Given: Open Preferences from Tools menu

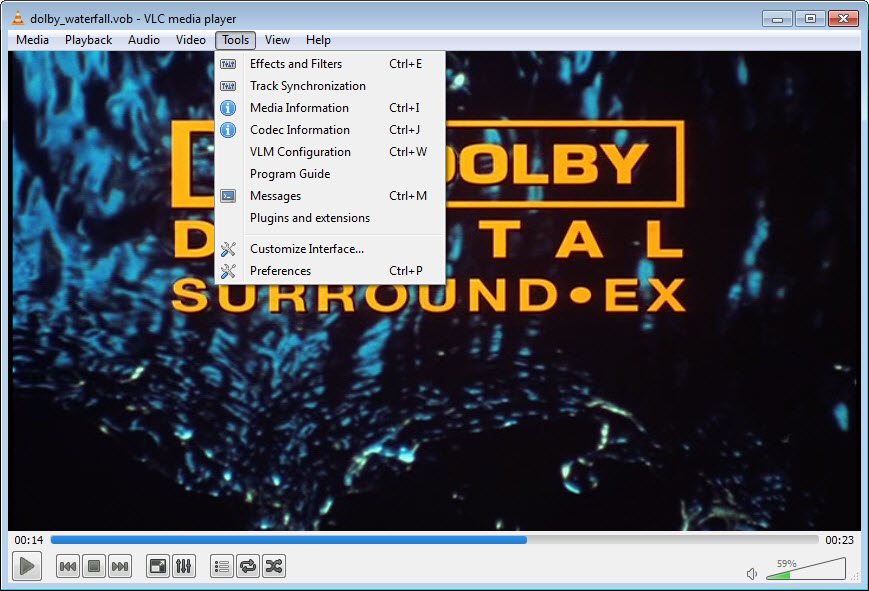Looking at the screenshot, I should pos(330,271).
